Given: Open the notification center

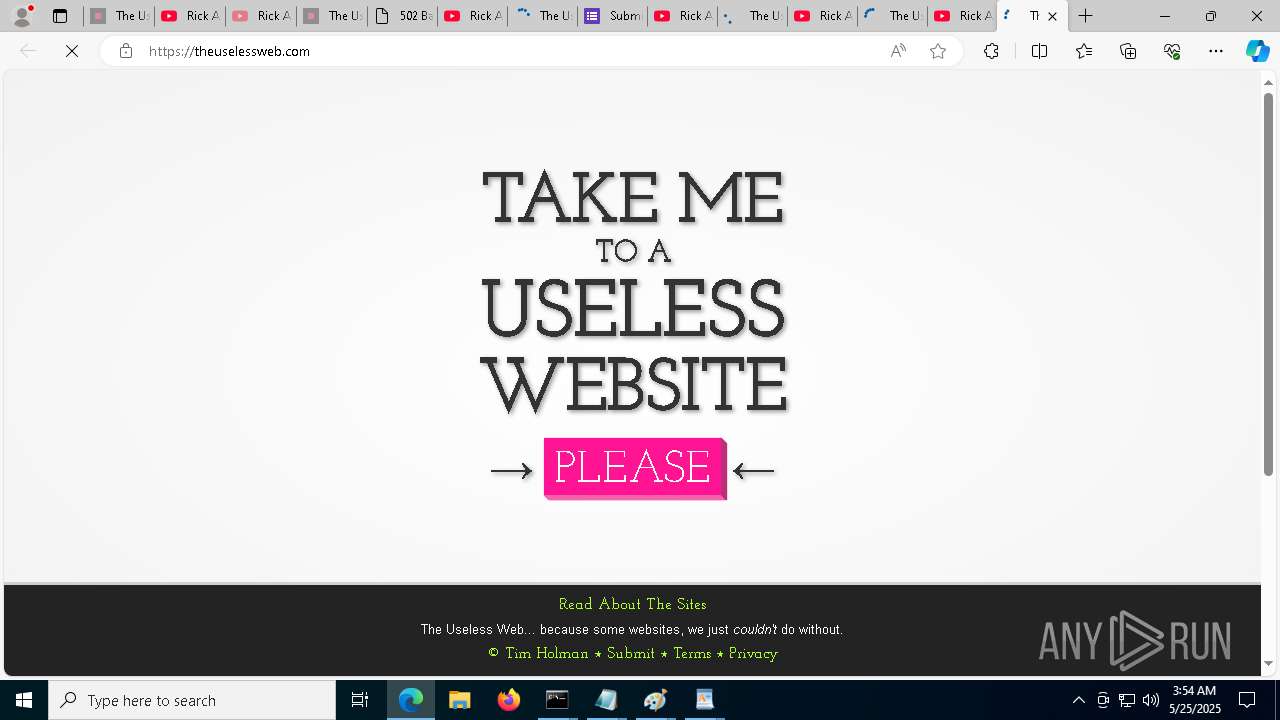Looking at the screenshot, I should 1247,700.
